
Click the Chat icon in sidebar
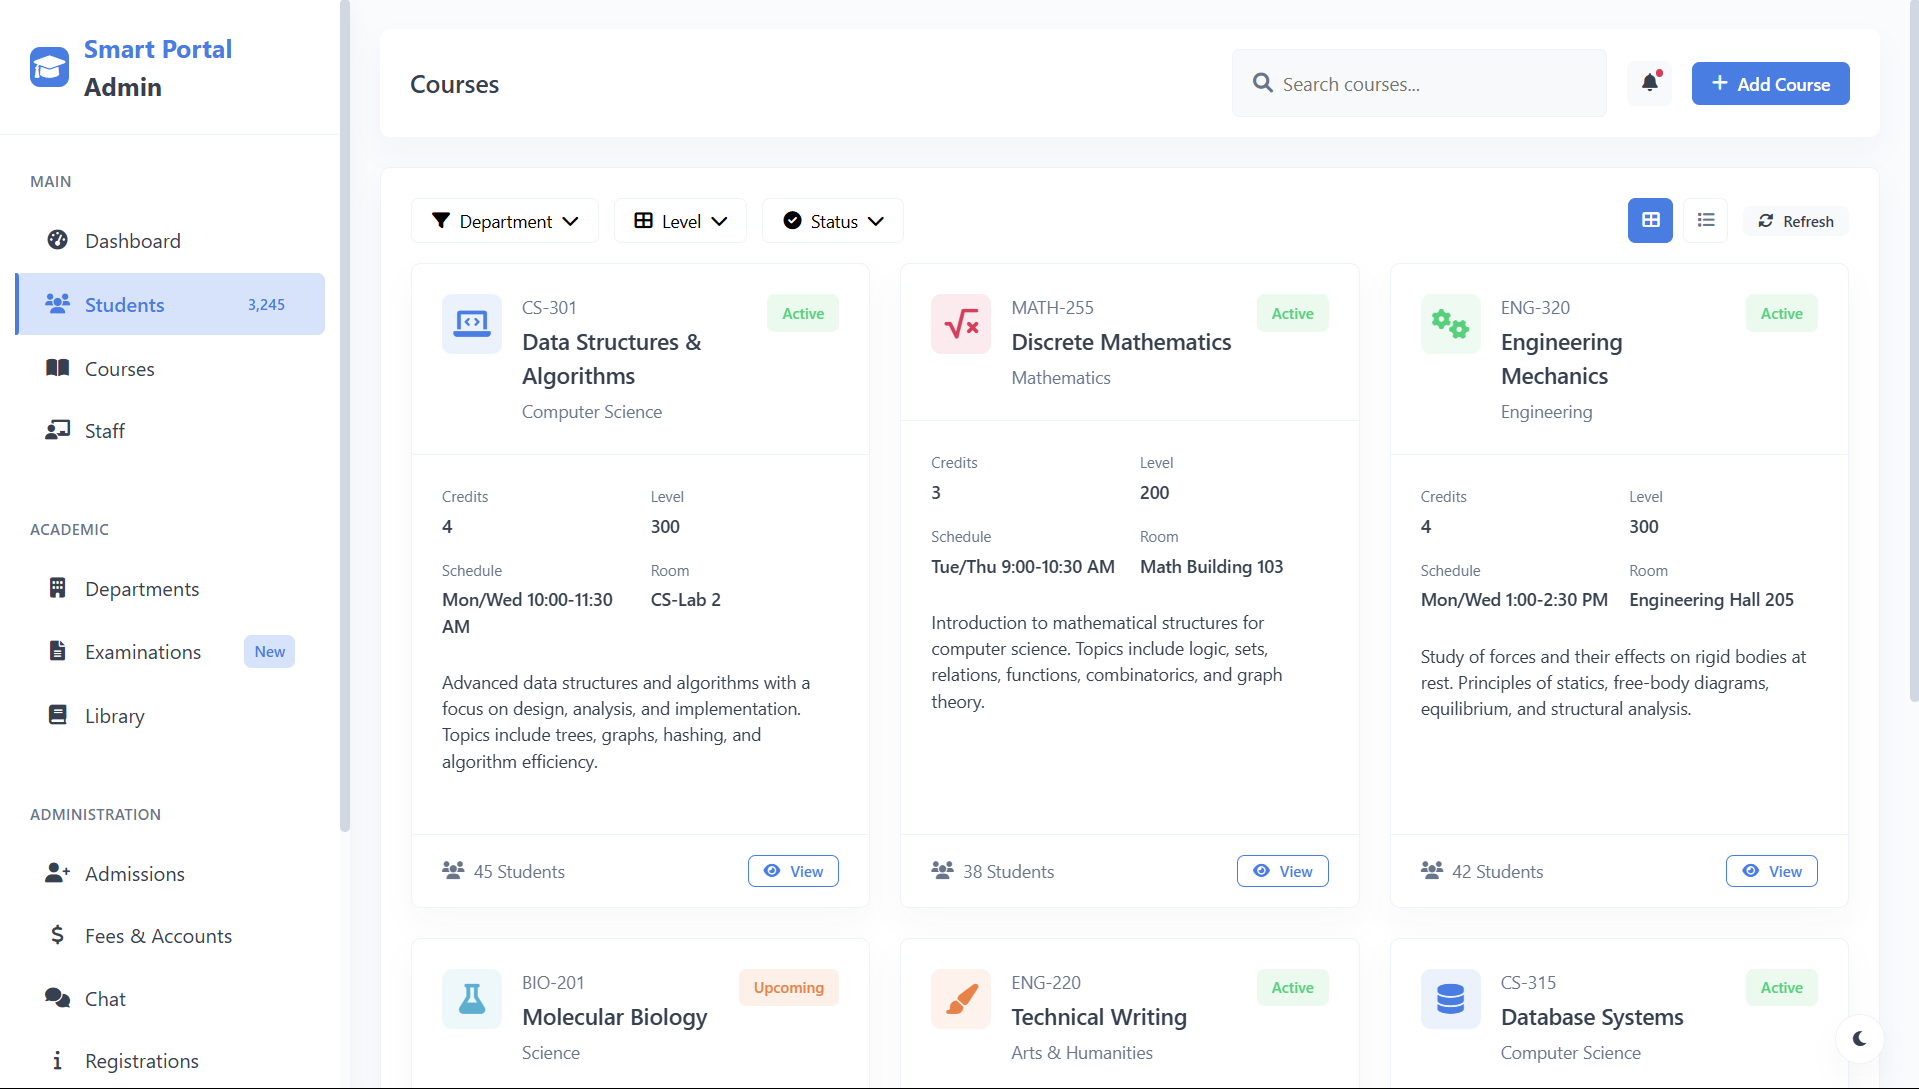point(58,998)
